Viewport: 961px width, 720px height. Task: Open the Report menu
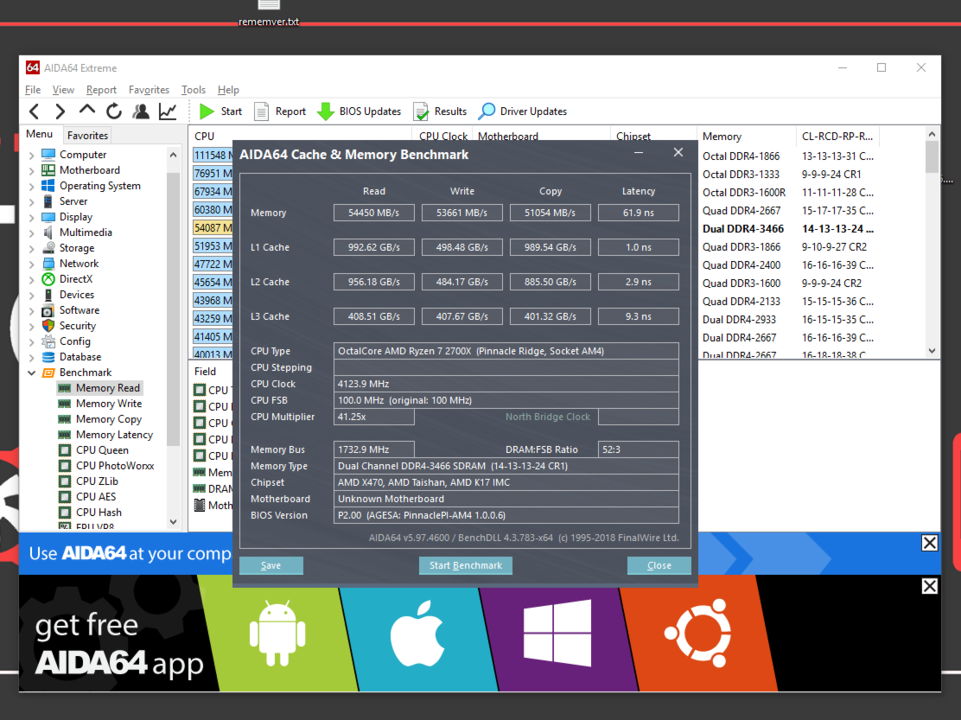coord(101,90)
